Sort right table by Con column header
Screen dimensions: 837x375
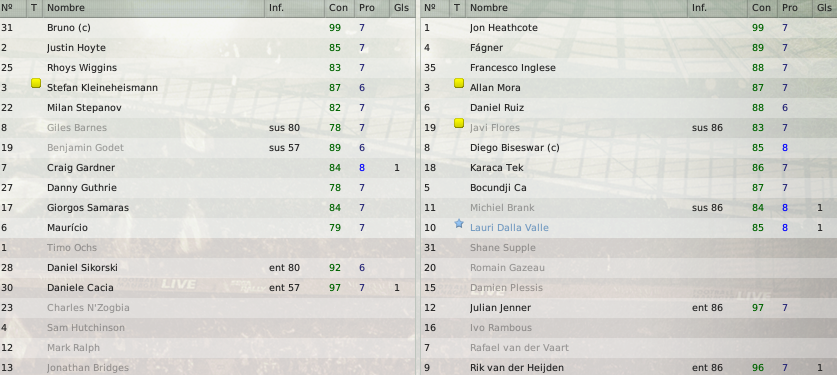click(762, 8)
